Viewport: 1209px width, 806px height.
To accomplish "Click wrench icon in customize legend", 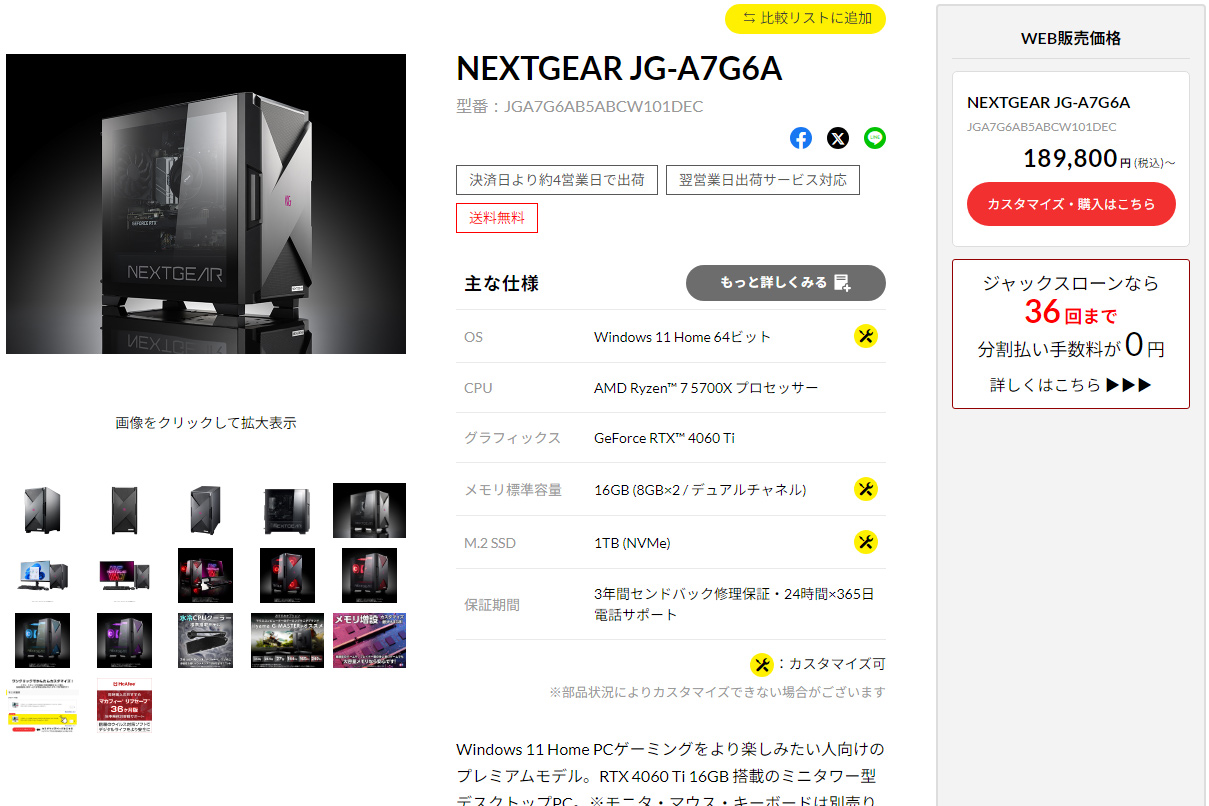I will (762, 664).
